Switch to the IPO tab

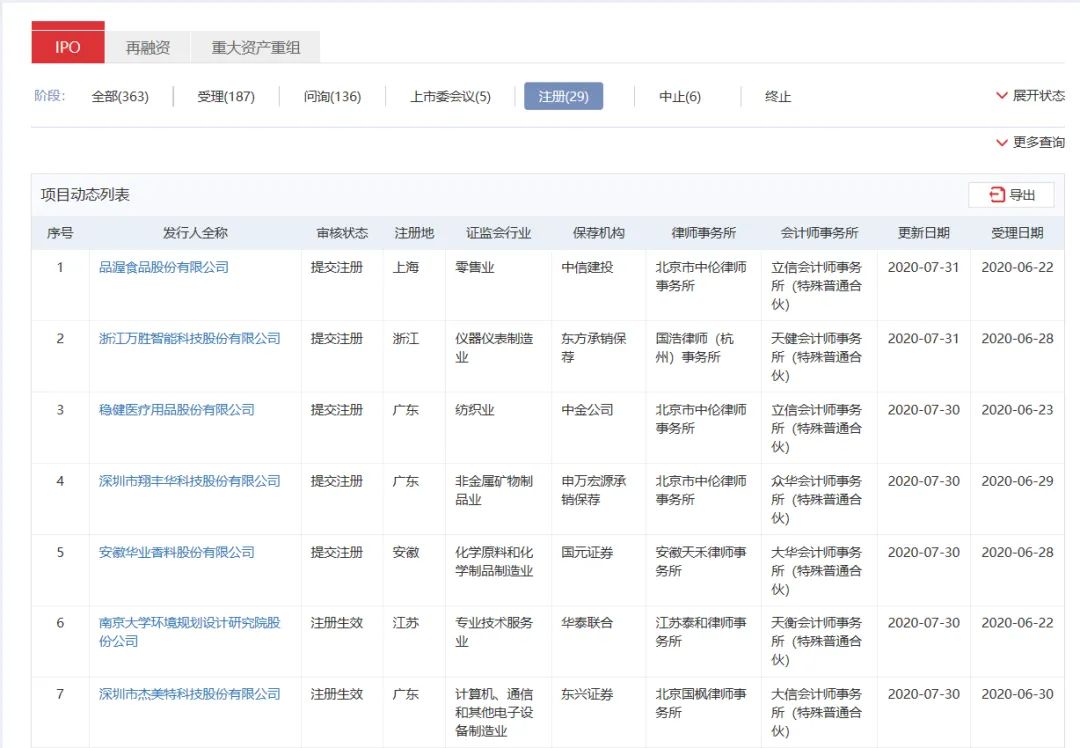pos(67,46)
